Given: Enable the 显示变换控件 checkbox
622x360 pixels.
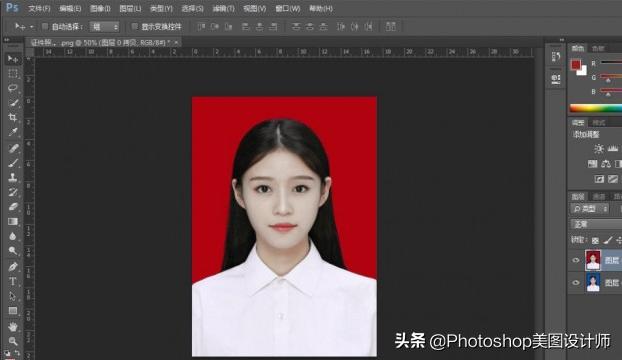Looking at the screenshot, I should point(134,27).
